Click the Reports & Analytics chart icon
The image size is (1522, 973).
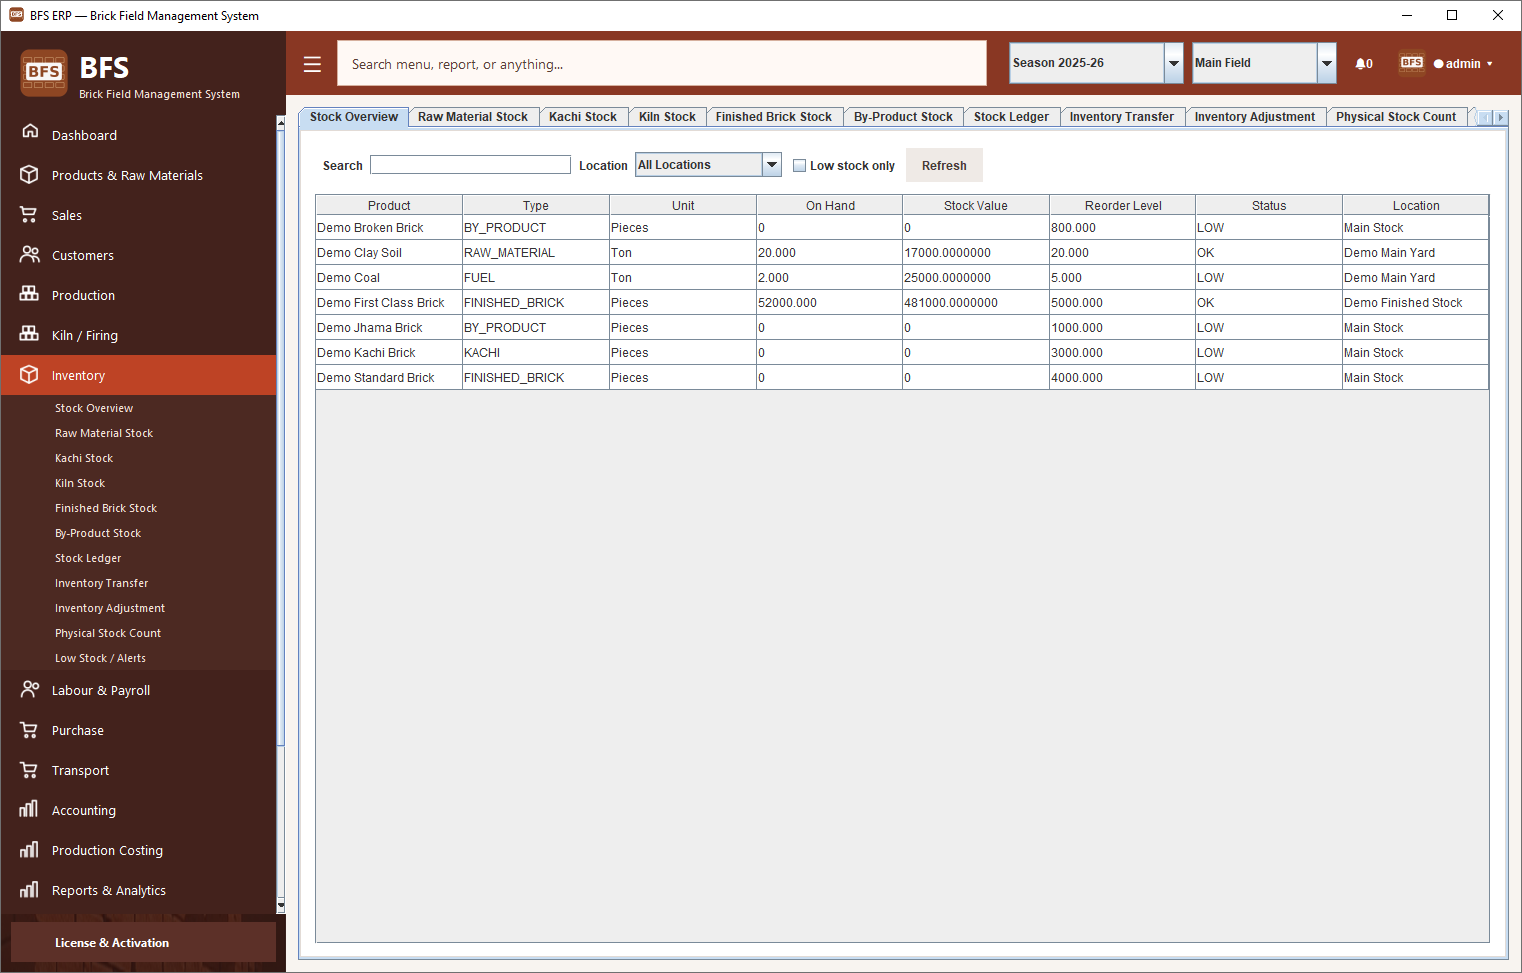(30, 890)
